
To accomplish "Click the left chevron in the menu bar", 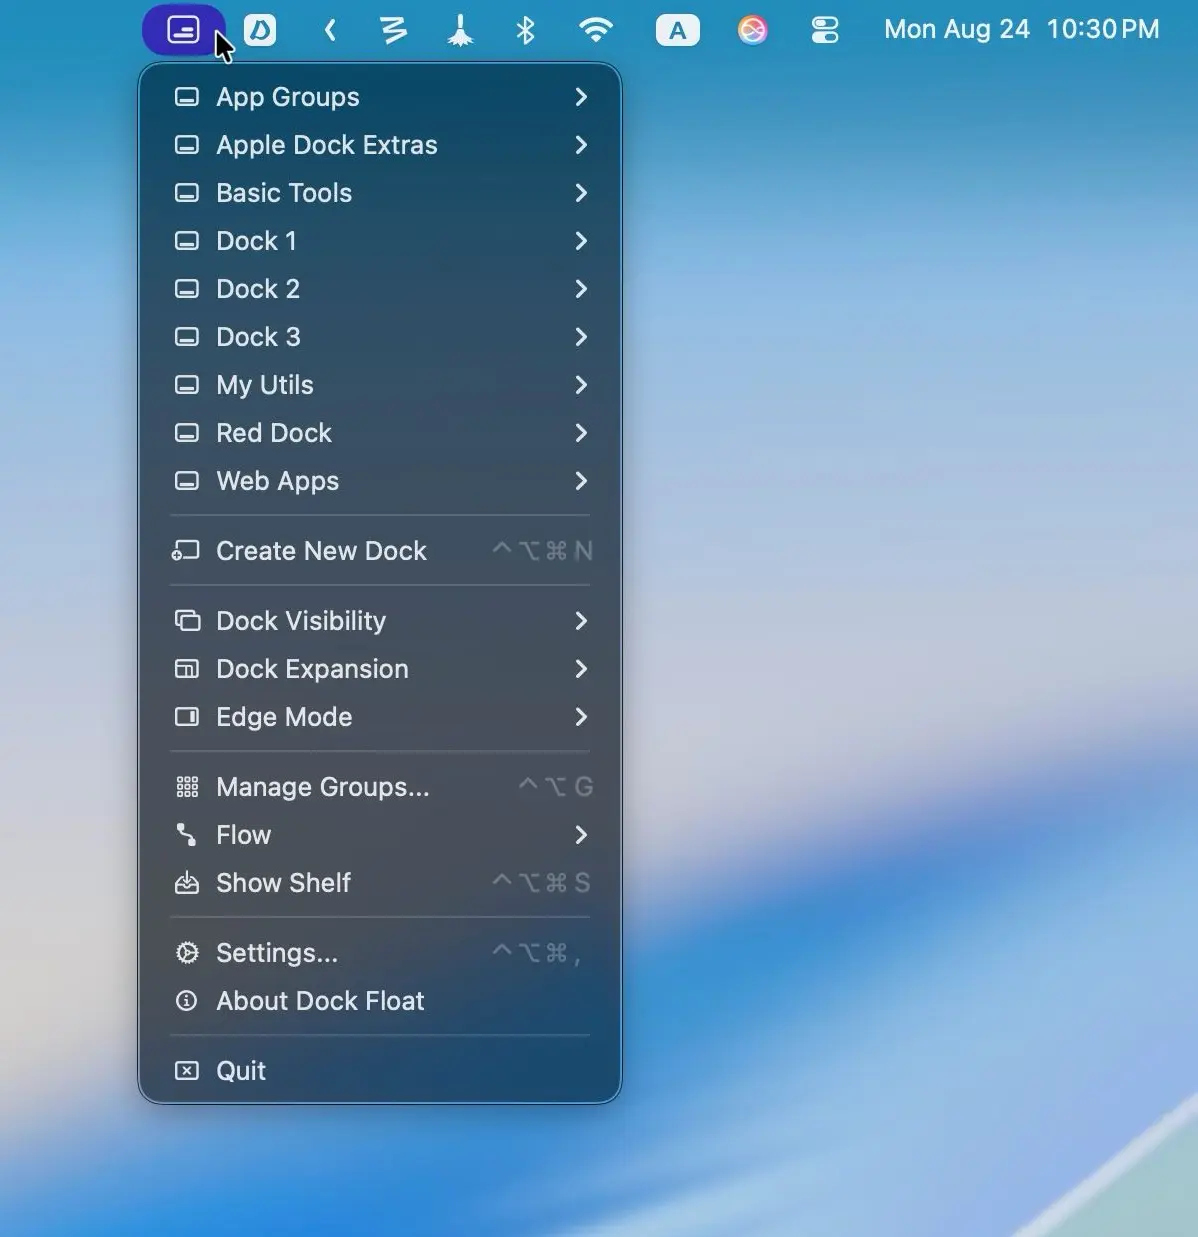I will click(330, 30).
